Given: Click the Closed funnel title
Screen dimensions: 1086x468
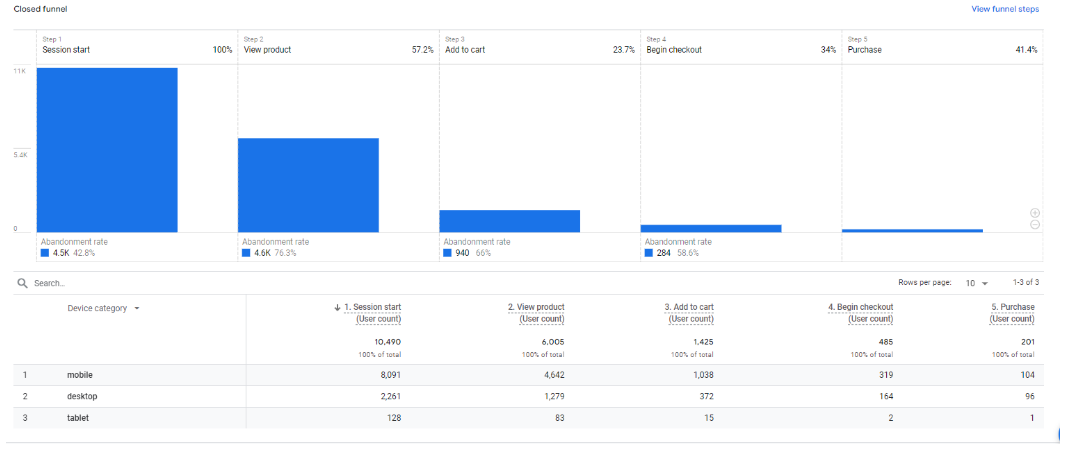Looking at the screenshot, I should [40, 9].
